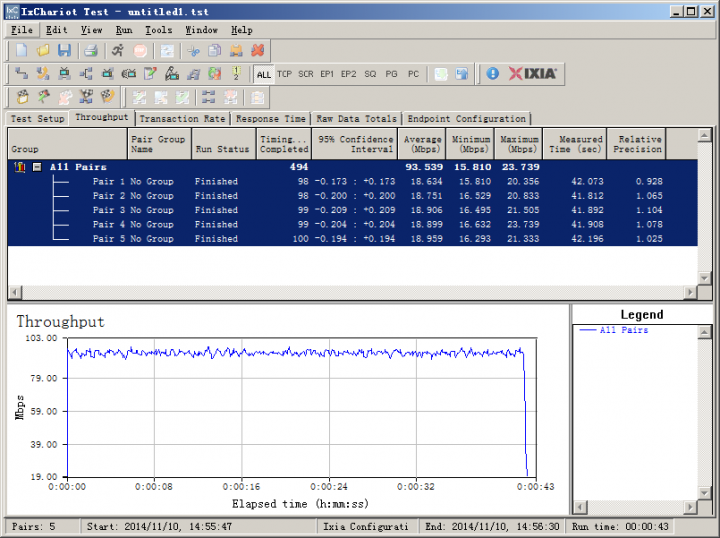Toggle the PC filter button
720x538 pixels.
413,74
